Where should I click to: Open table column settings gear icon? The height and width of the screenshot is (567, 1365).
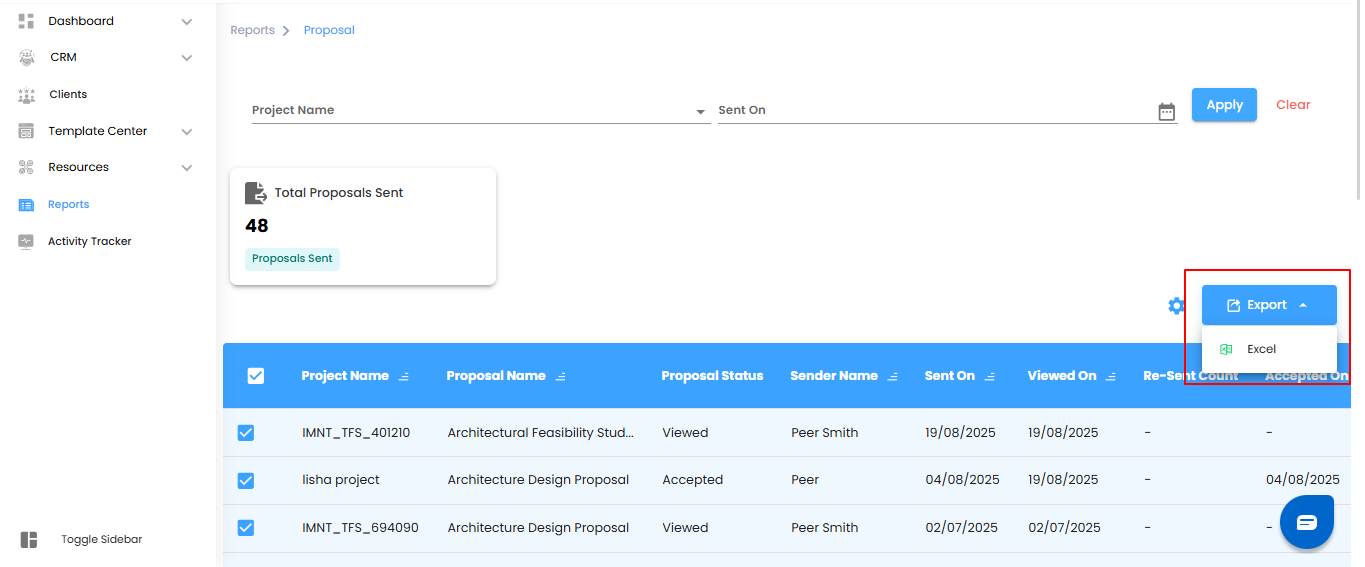point(1176,306)
